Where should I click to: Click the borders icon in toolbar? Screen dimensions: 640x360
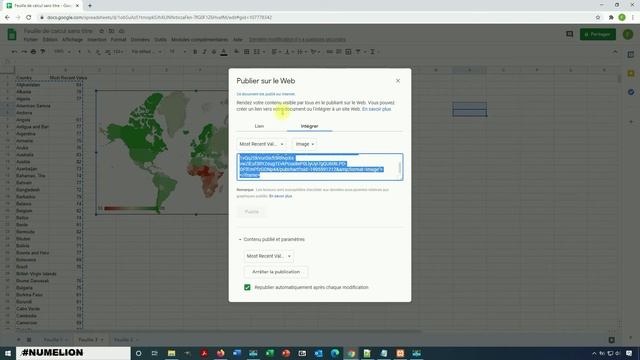(x=247, y=52)
